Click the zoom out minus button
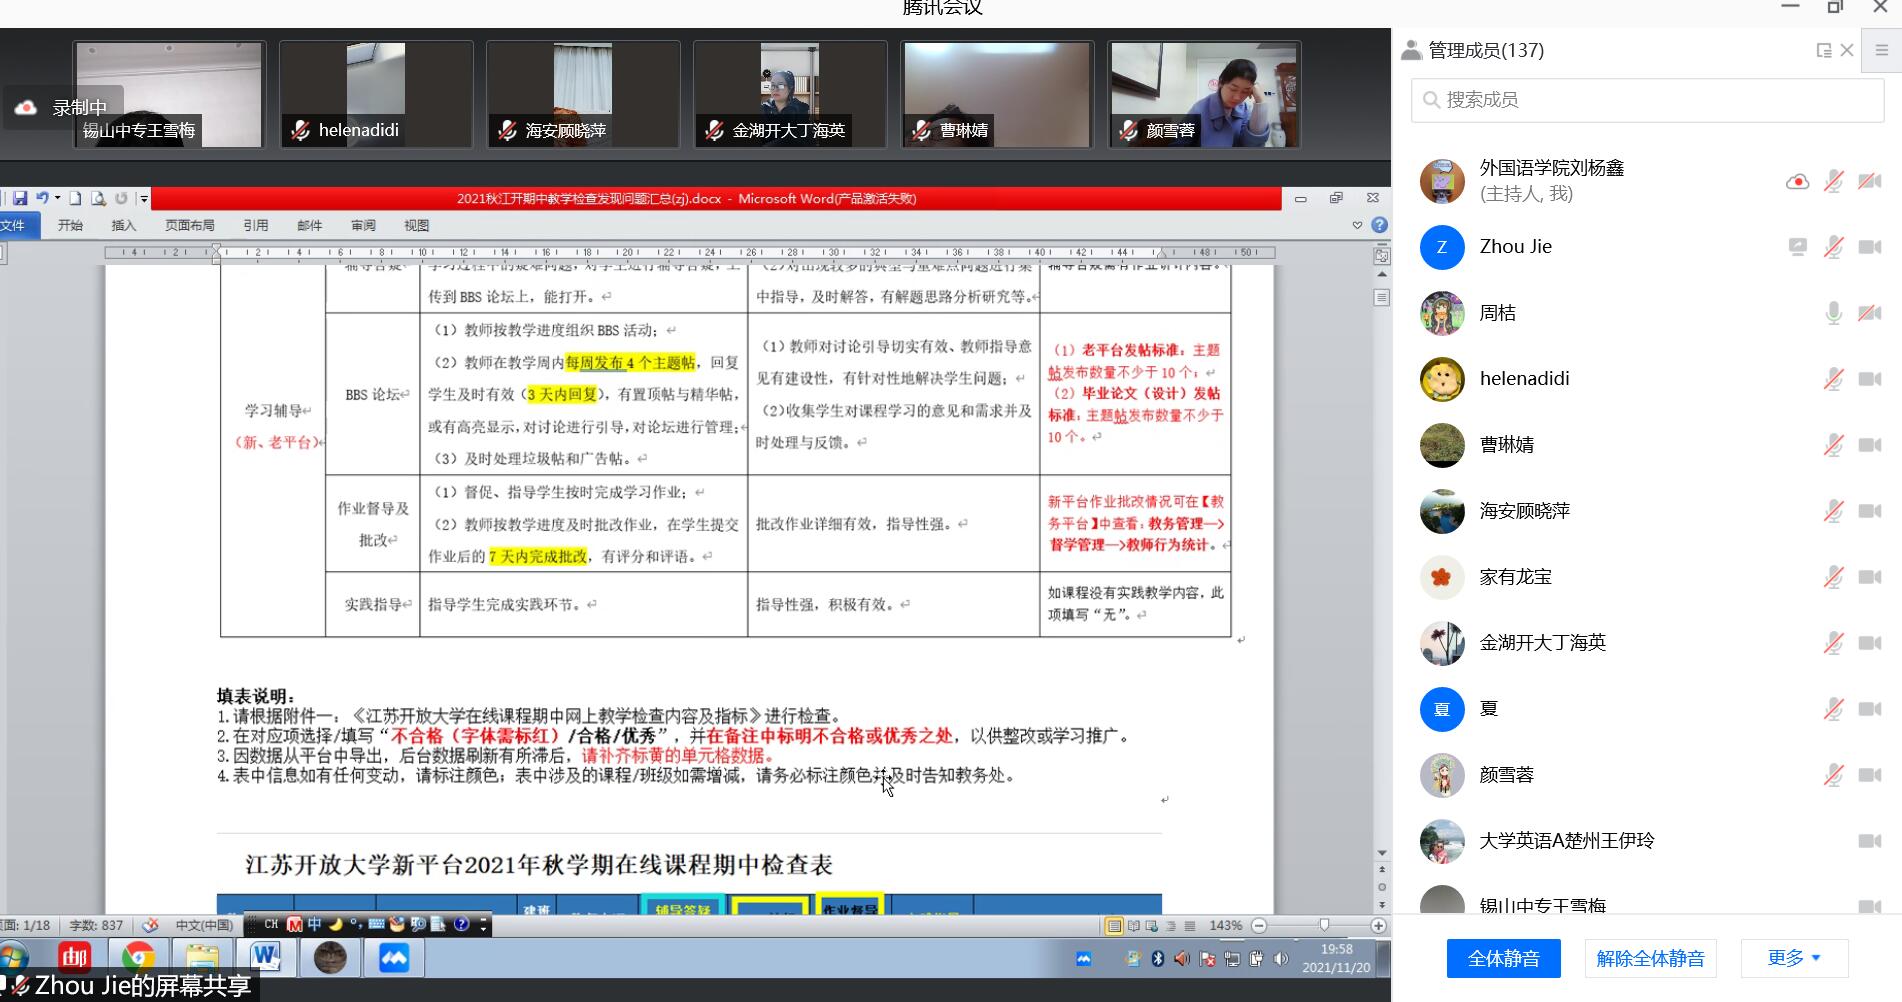Viewport: 1902px width, 1002px height. tap(1259, 926)
